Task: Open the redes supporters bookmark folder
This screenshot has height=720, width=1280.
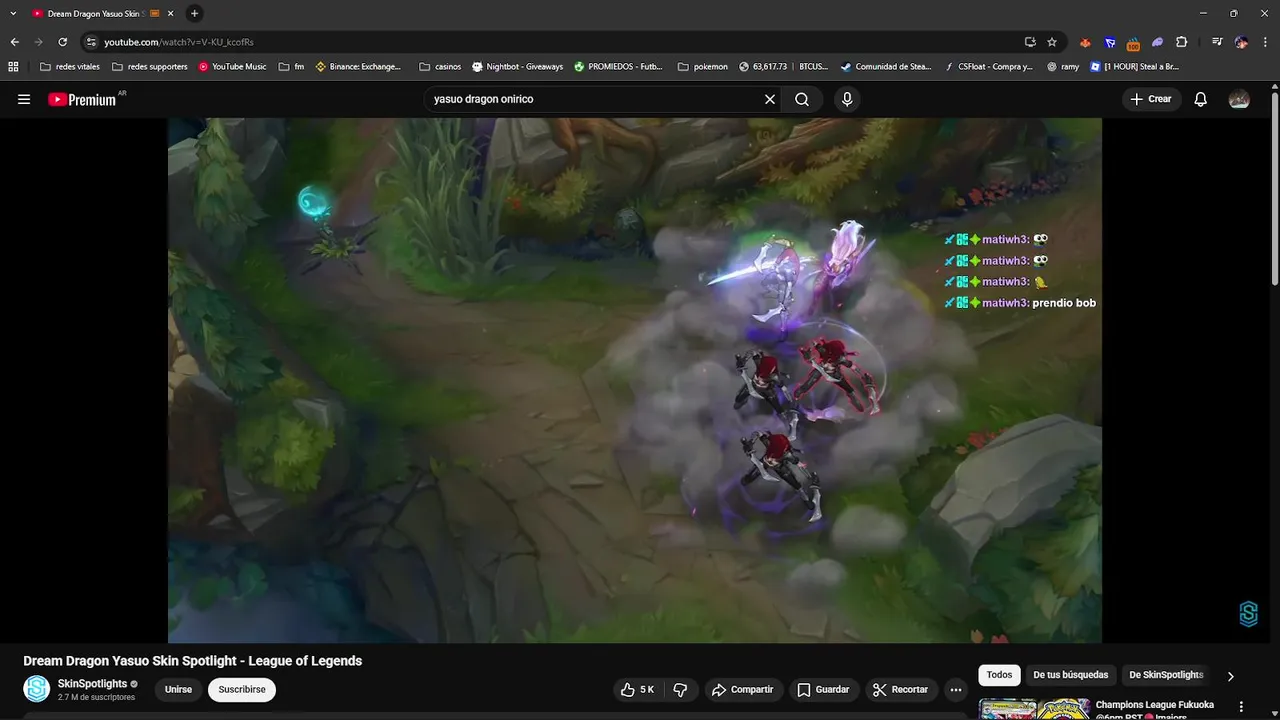Action: (150, 67)
